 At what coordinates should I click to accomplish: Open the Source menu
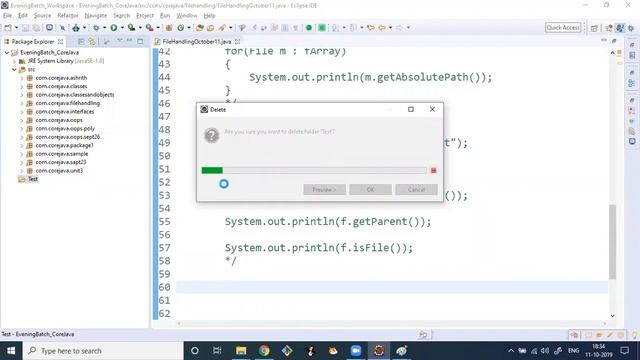[x=42, y=16]
